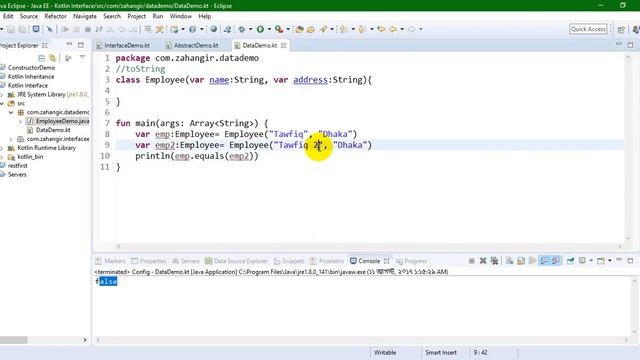Expand EmployeeDemo.java tree node
The image size is (640, 360).
click(20, 121)
